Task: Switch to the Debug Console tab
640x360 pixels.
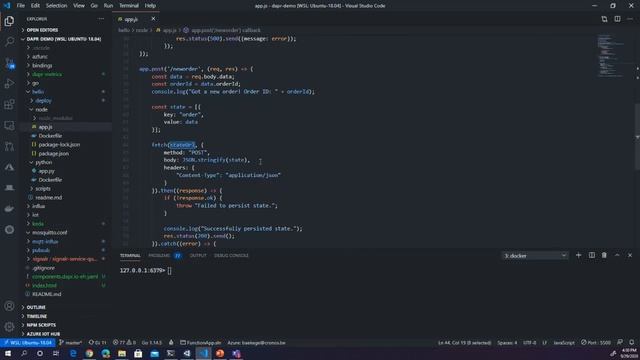Action: [231, 256]
